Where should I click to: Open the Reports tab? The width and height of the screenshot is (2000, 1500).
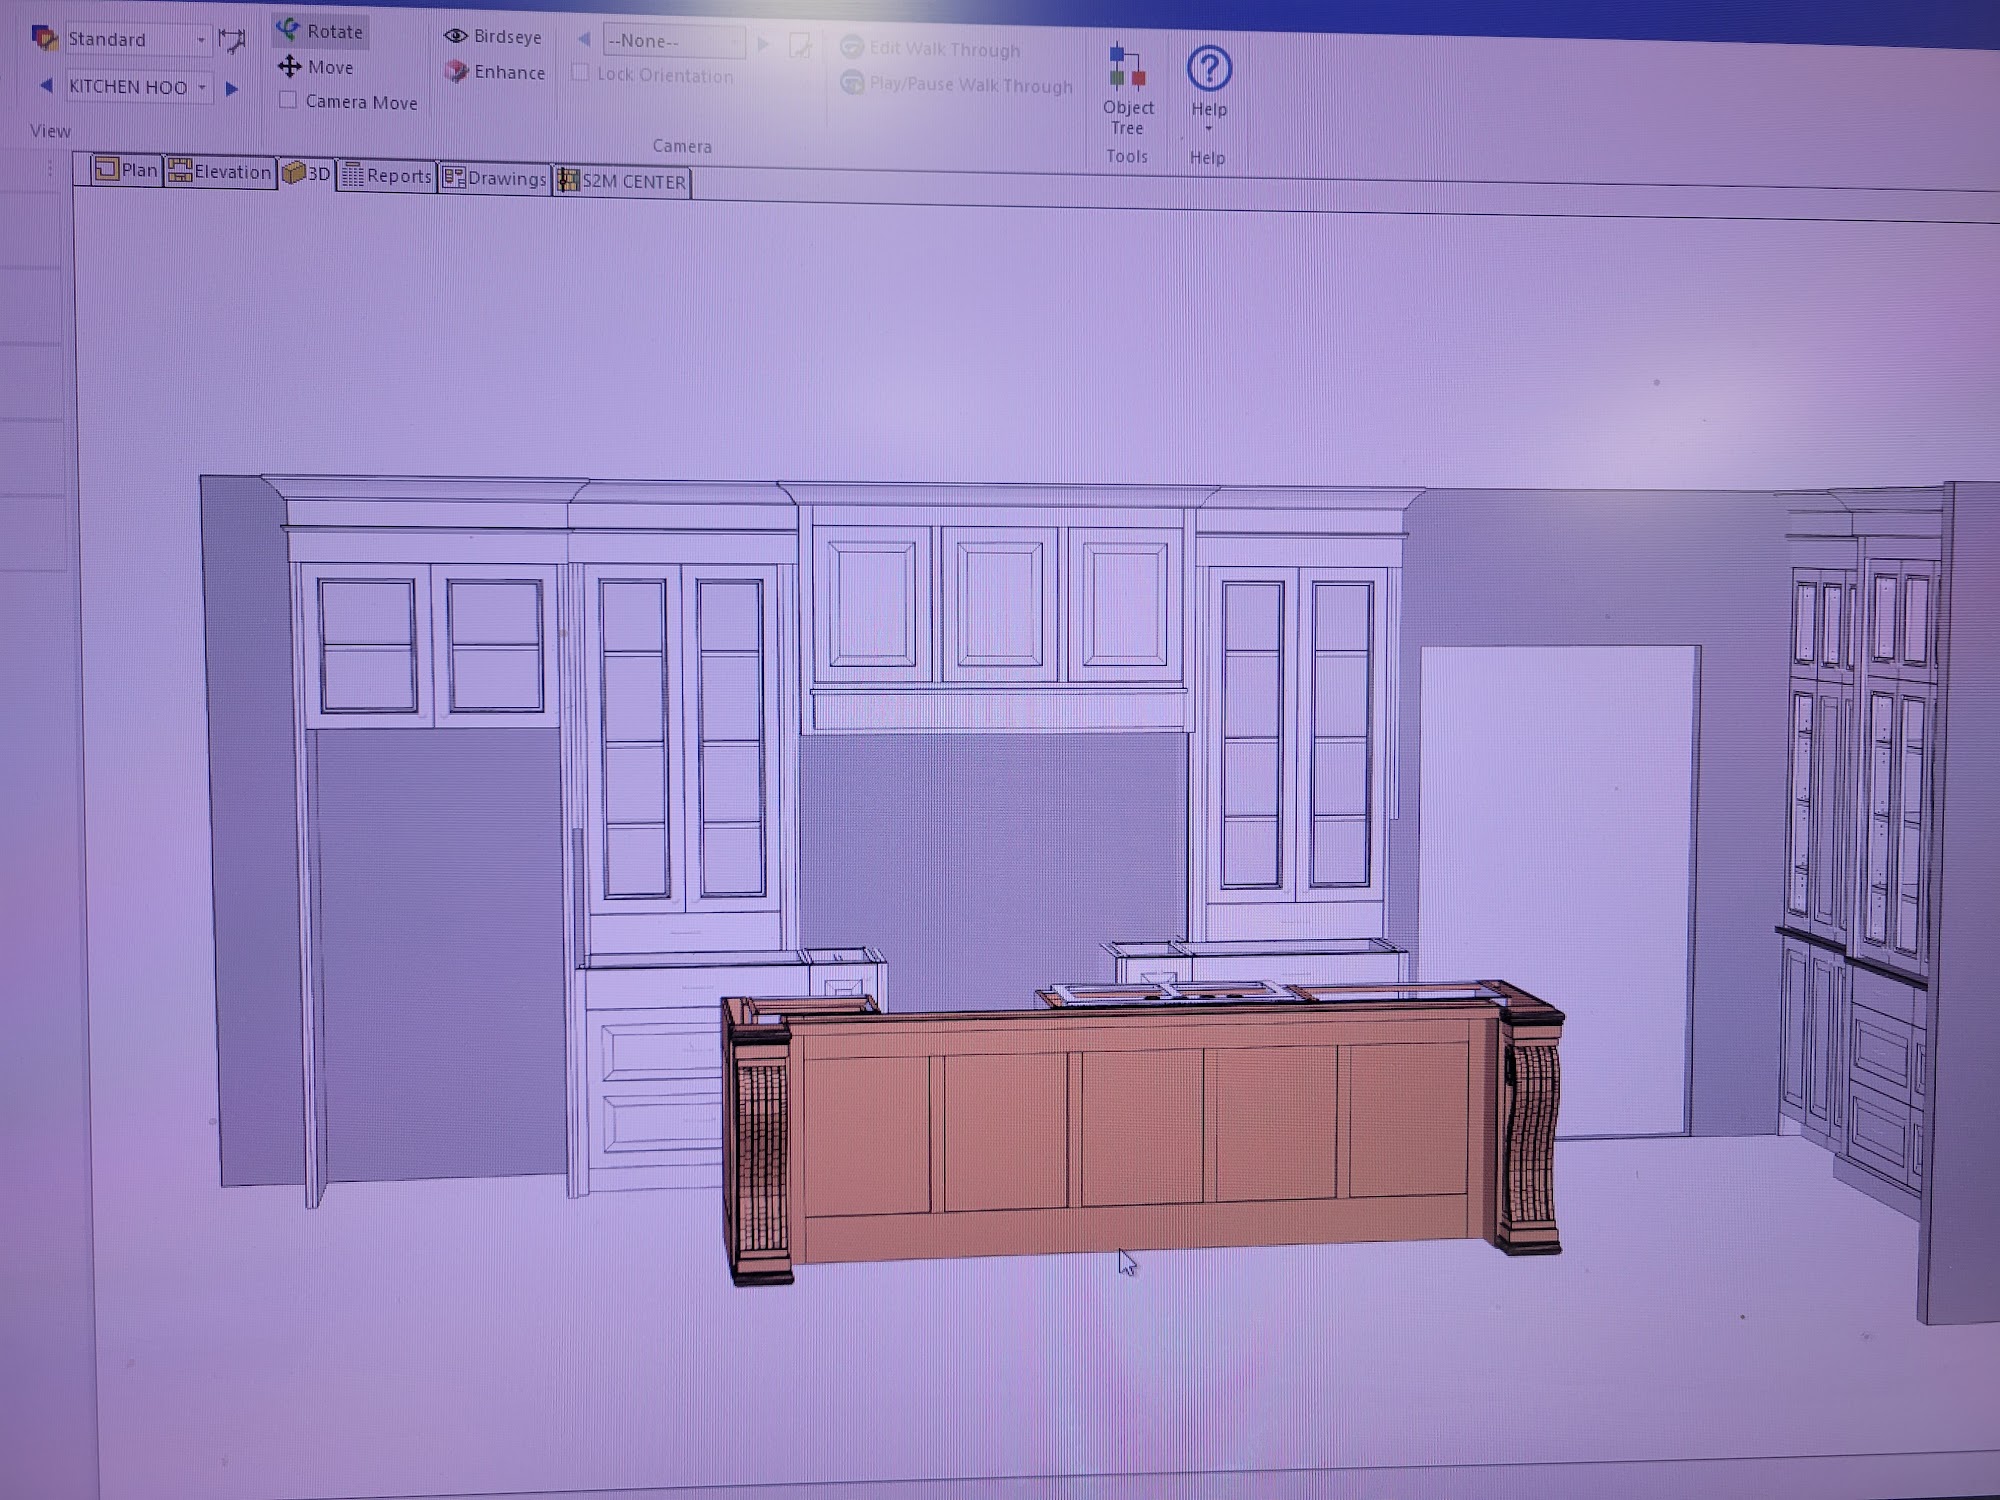[386, 176]
